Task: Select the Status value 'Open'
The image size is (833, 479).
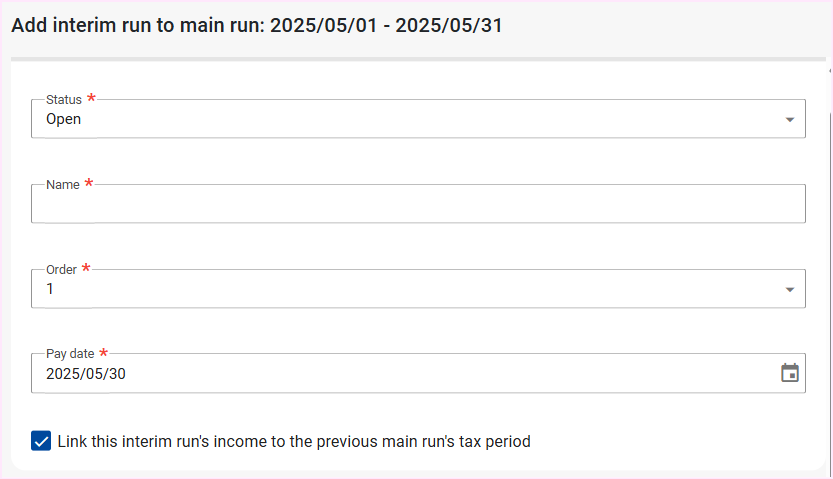Action: coord(64,119)
